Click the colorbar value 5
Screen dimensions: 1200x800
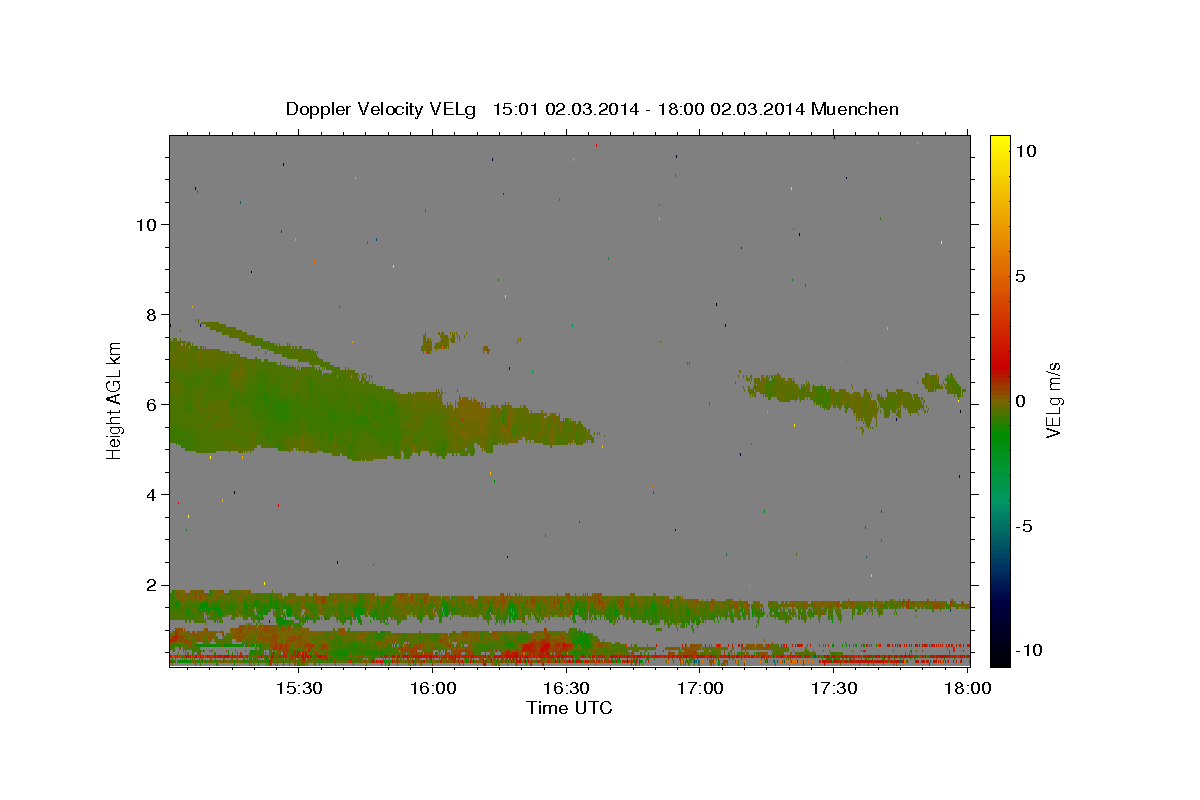(x=1020, y=276)
